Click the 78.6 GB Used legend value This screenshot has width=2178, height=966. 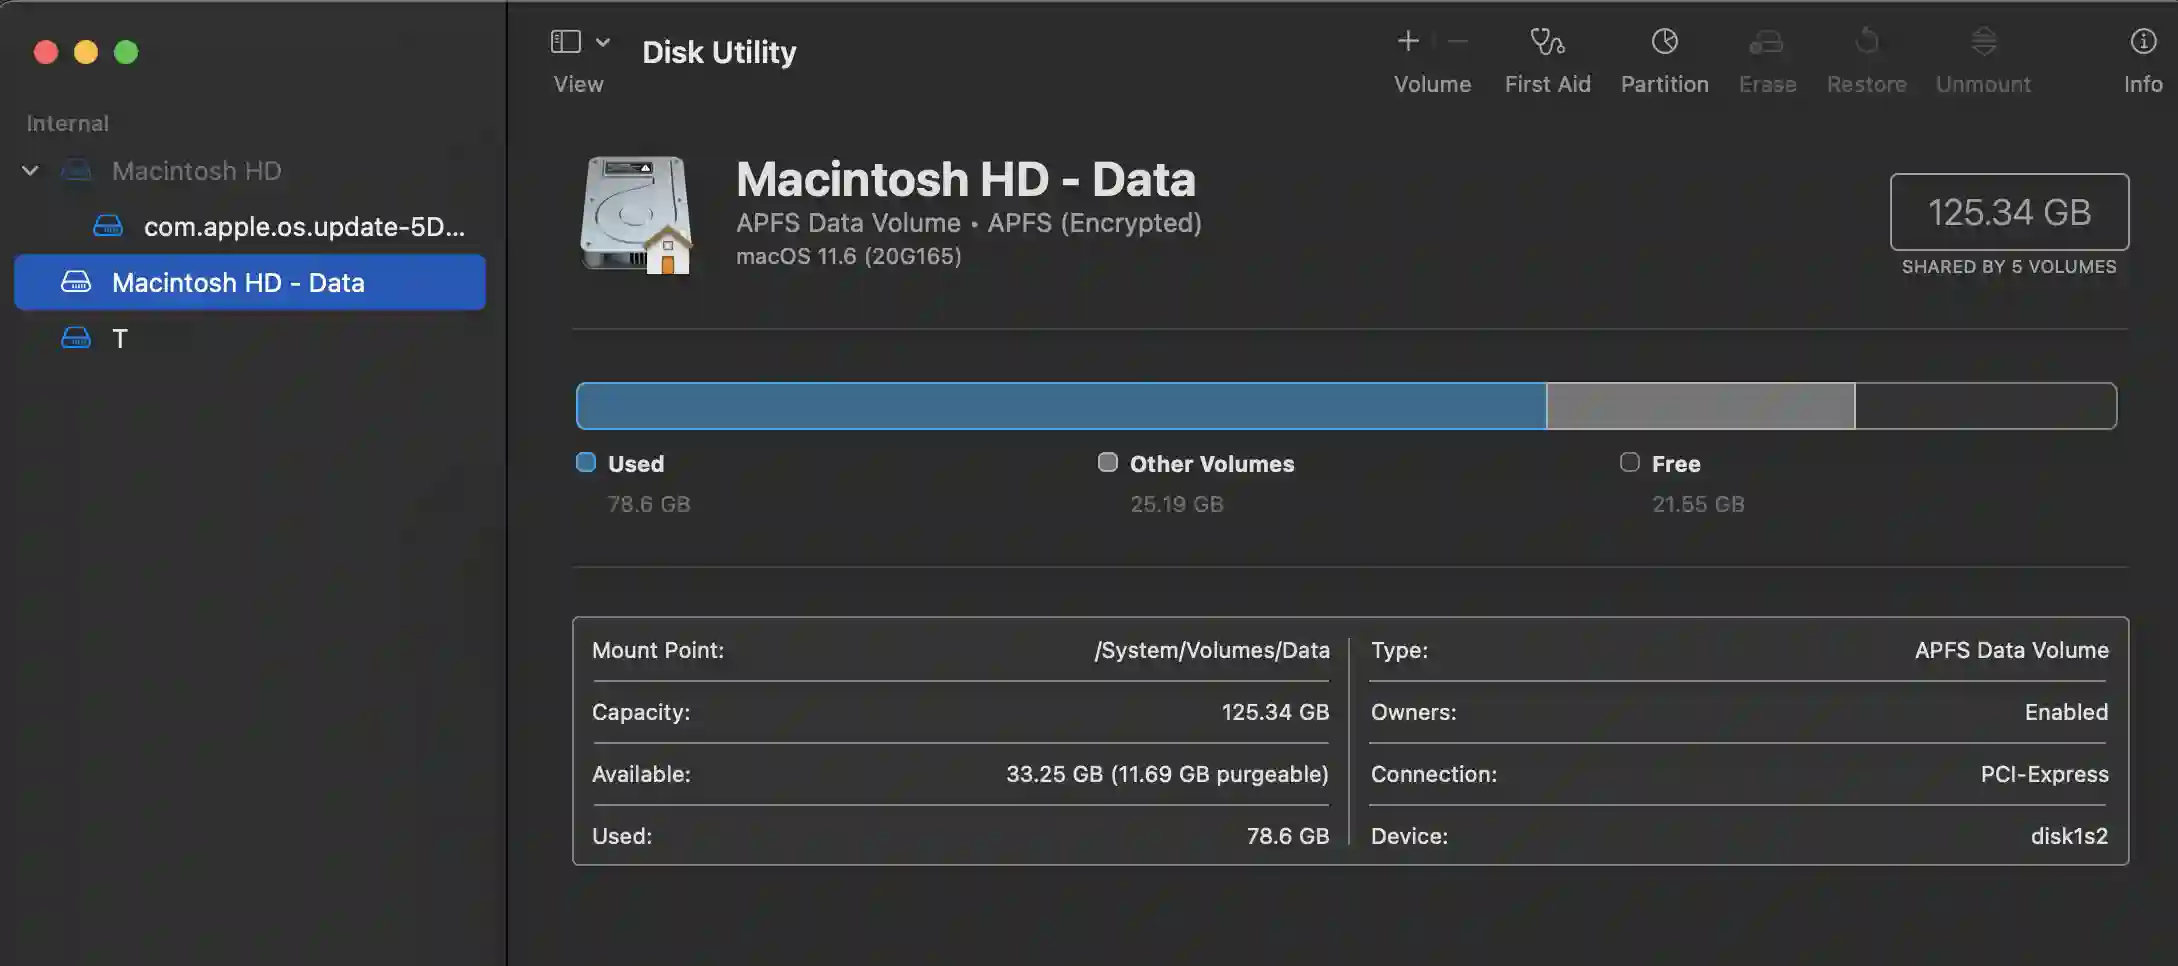tap(649, 504)
